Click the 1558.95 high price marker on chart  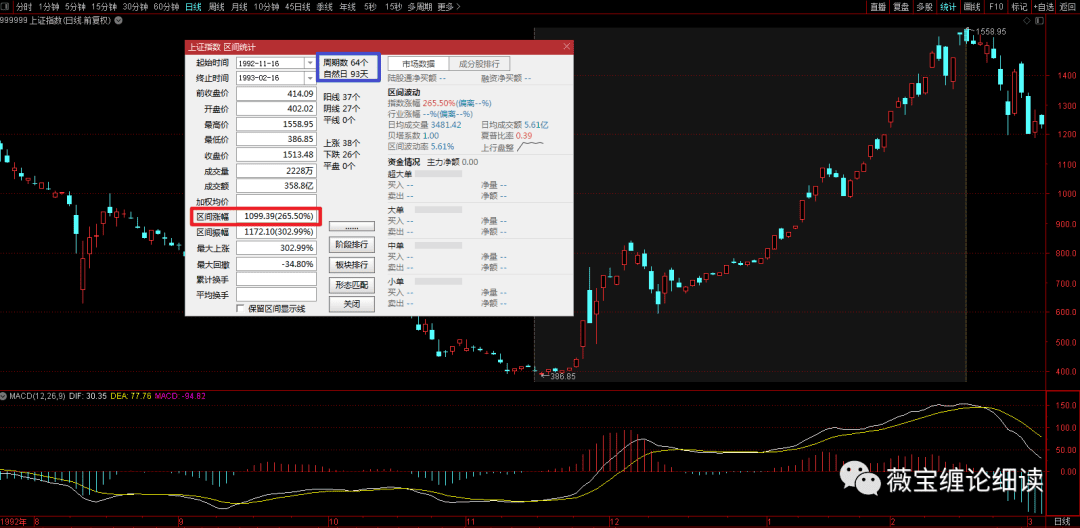[x=990, y=32]
